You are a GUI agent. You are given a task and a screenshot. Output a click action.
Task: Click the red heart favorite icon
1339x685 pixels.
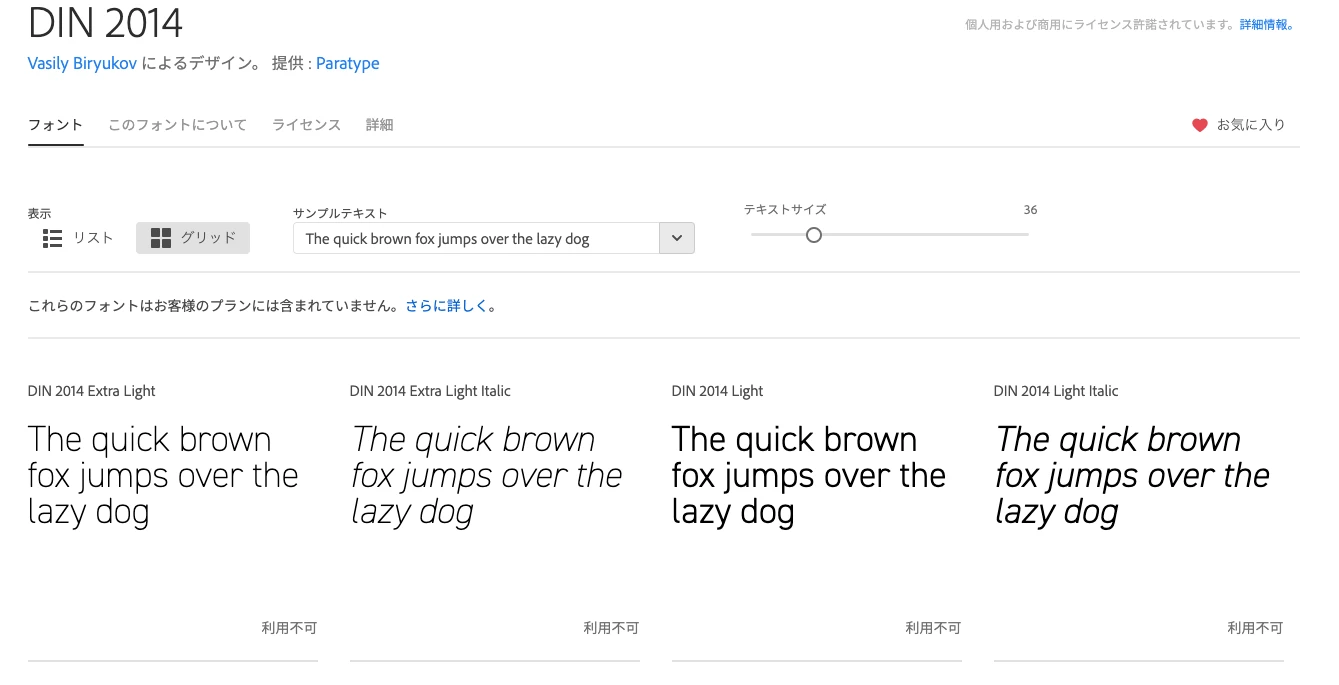[1200, 125]
